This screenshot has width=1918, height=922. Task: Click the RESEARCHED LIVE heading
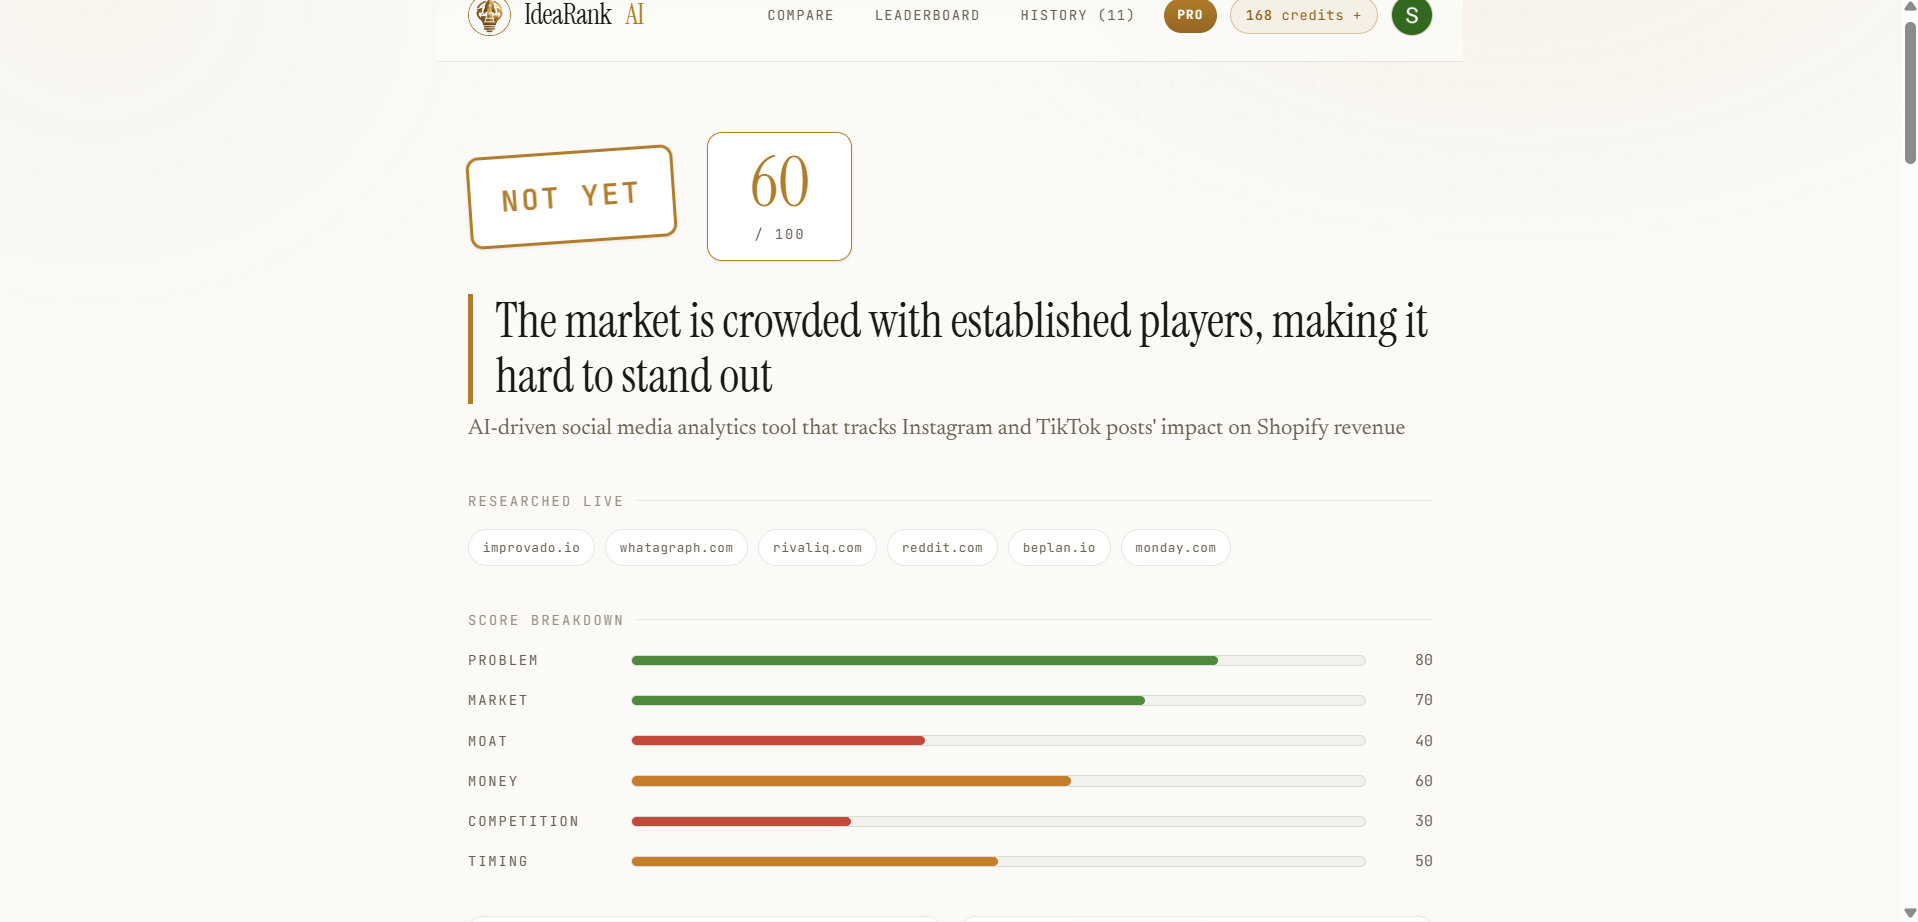[x=546, y=501]
